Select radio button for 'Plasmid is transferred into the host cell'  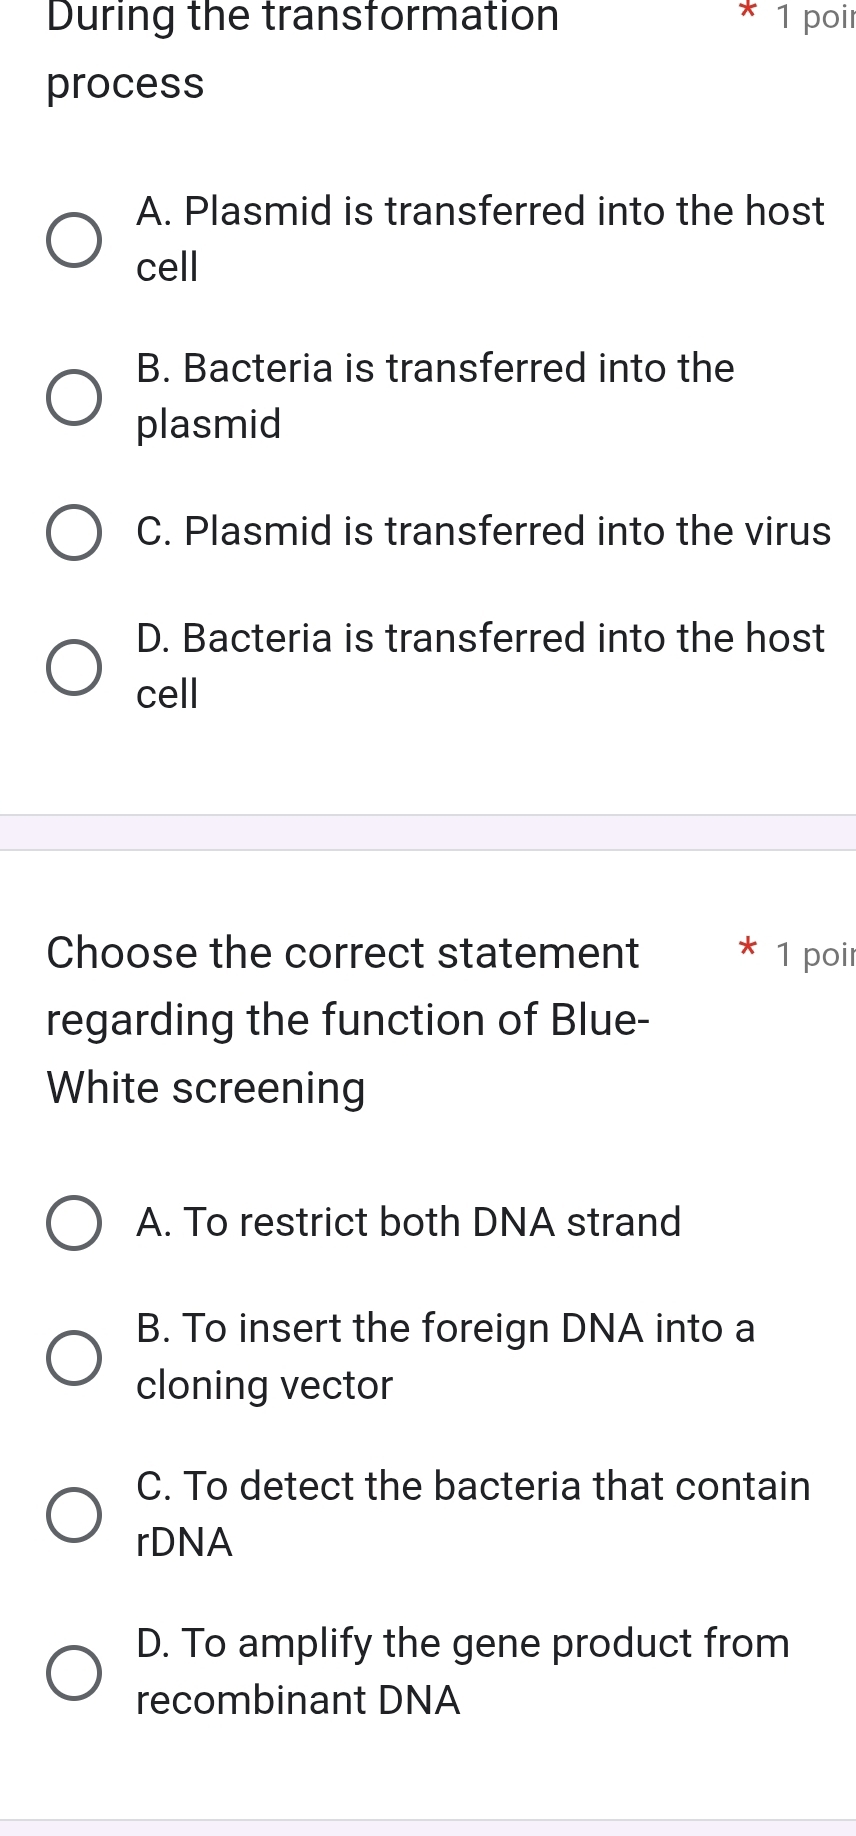point(74,240)
